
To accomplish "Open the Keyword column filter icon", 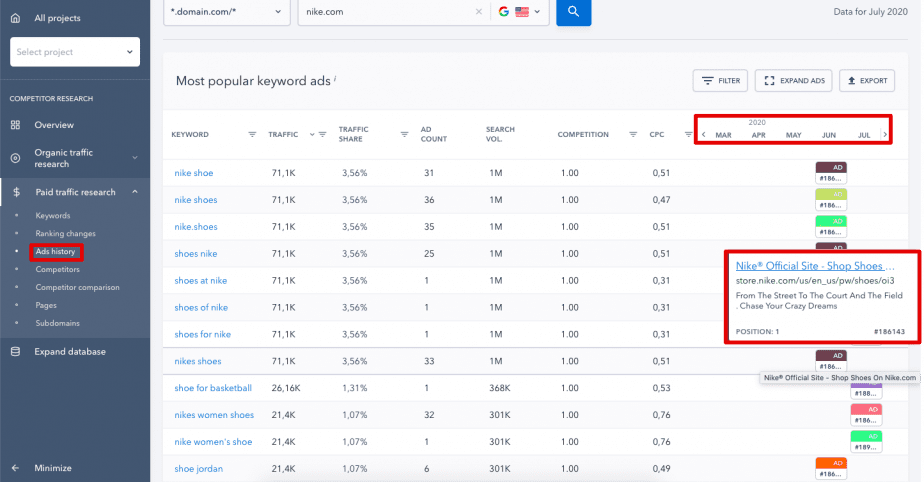I will click(252, 134).
